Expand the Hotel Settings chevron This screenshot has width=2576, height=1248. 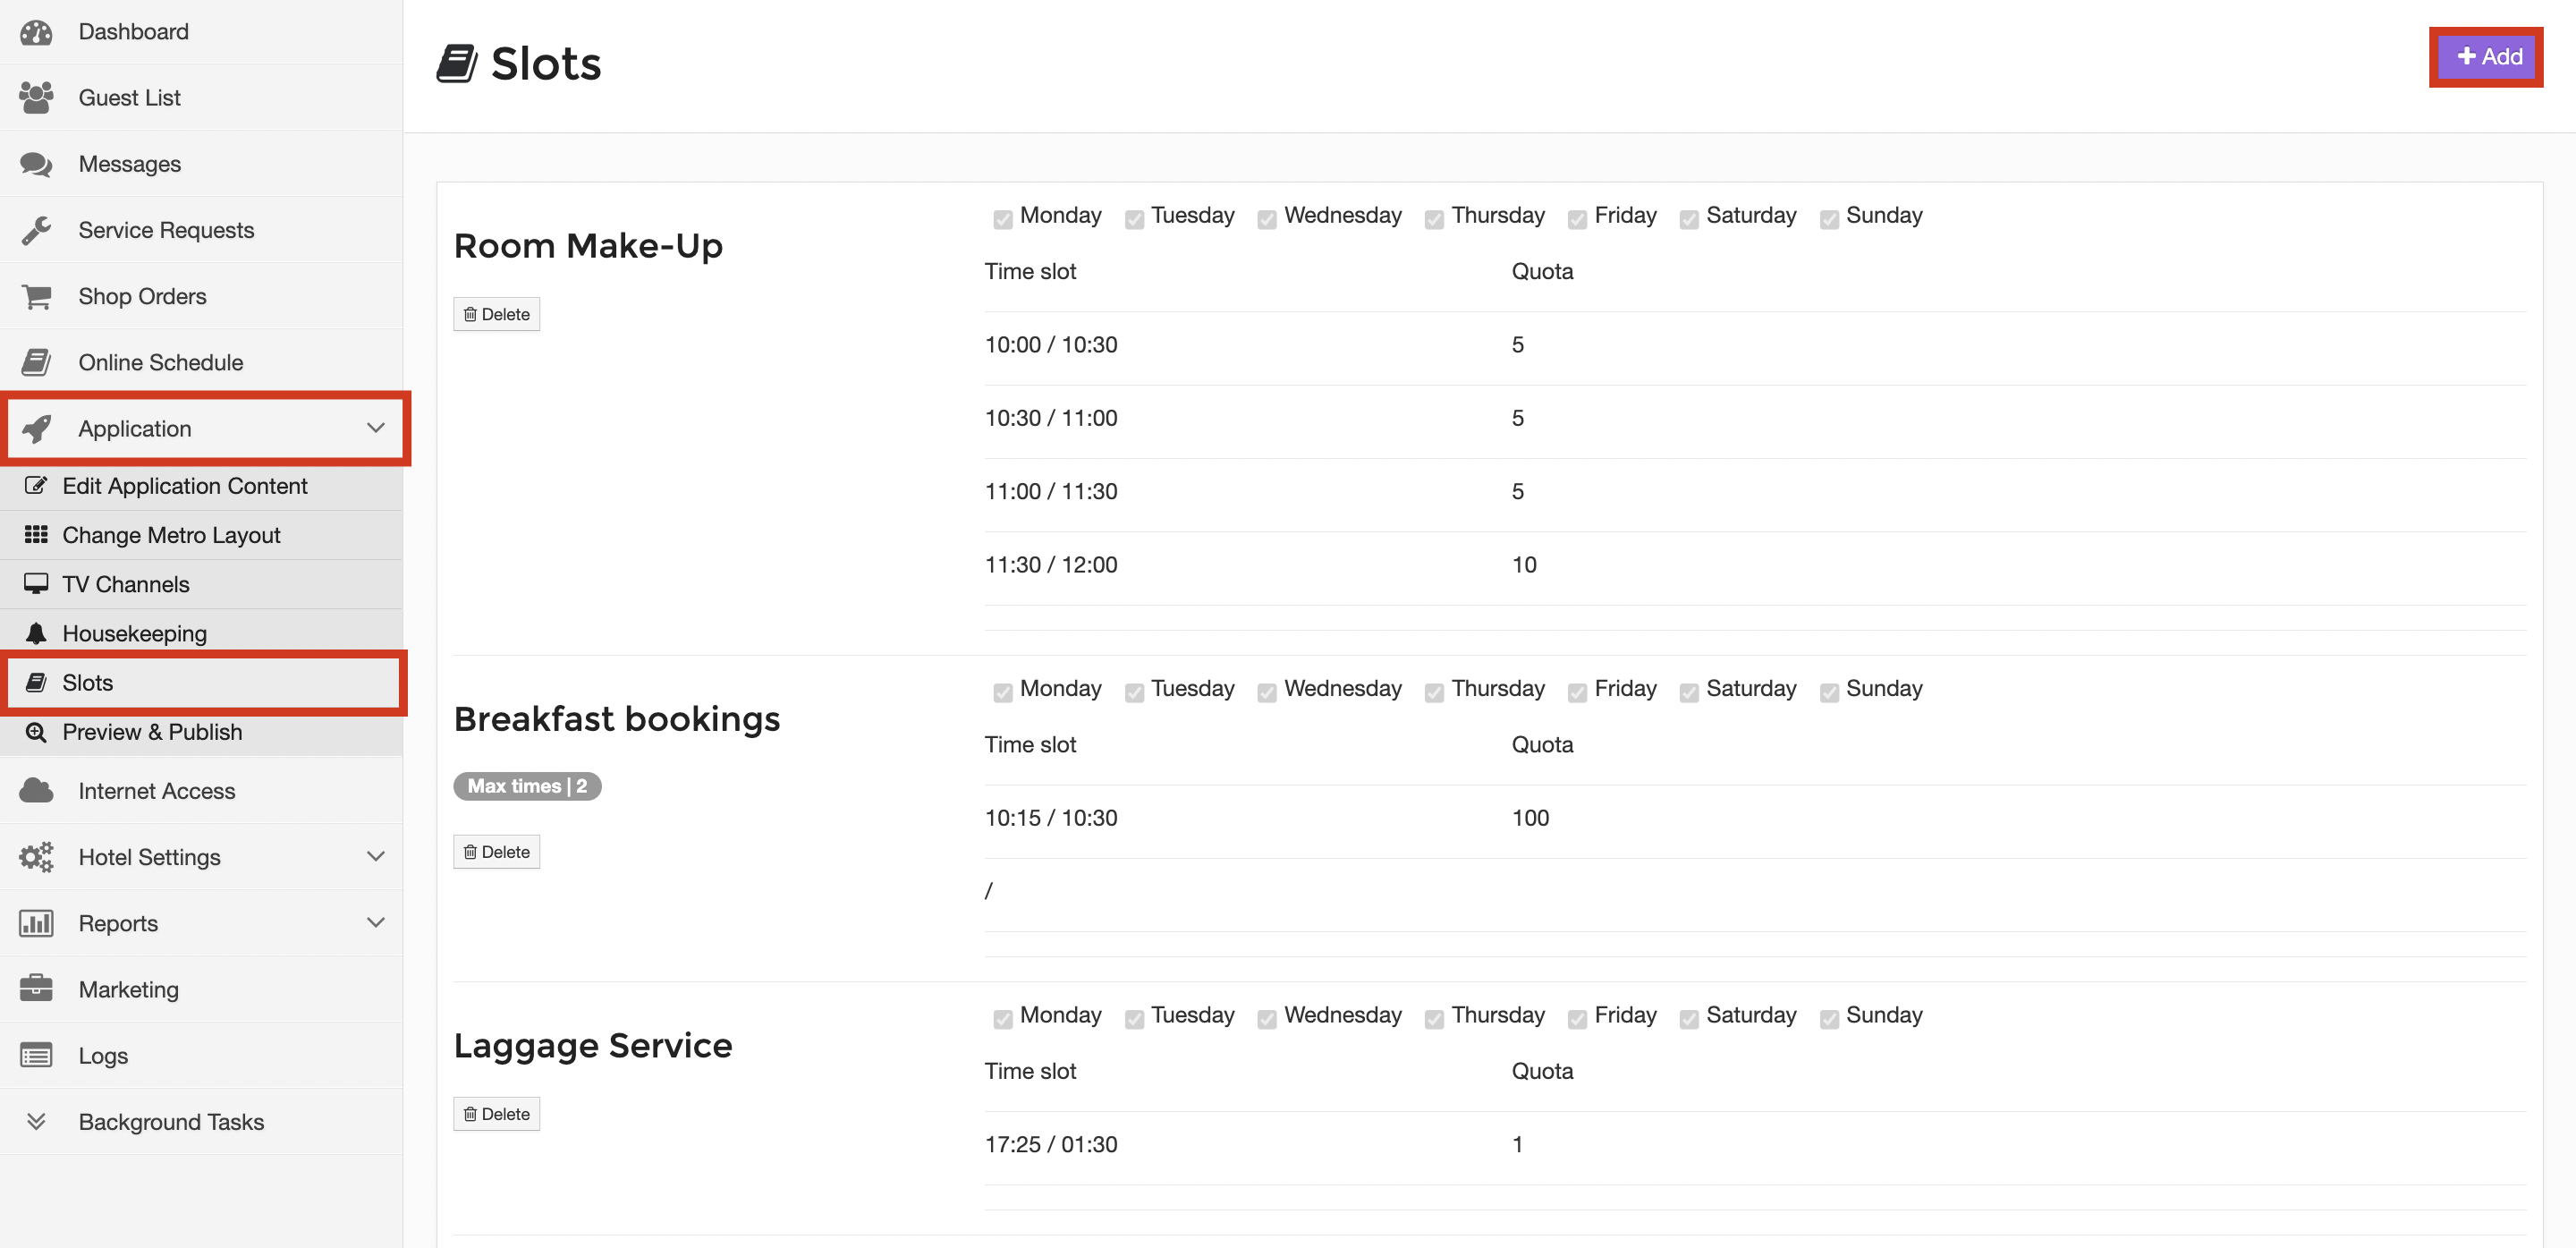click(x=375, y=857)
